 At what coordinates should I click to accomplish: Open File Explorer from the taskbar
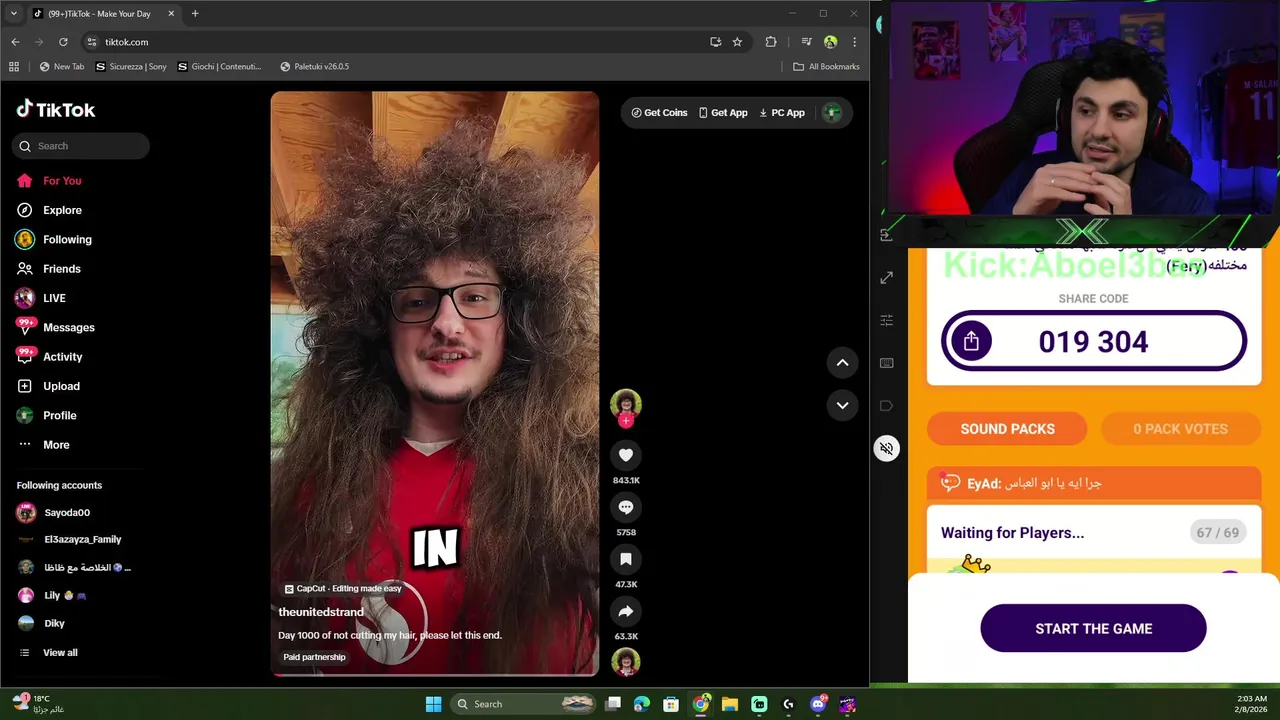click(730, 704)
